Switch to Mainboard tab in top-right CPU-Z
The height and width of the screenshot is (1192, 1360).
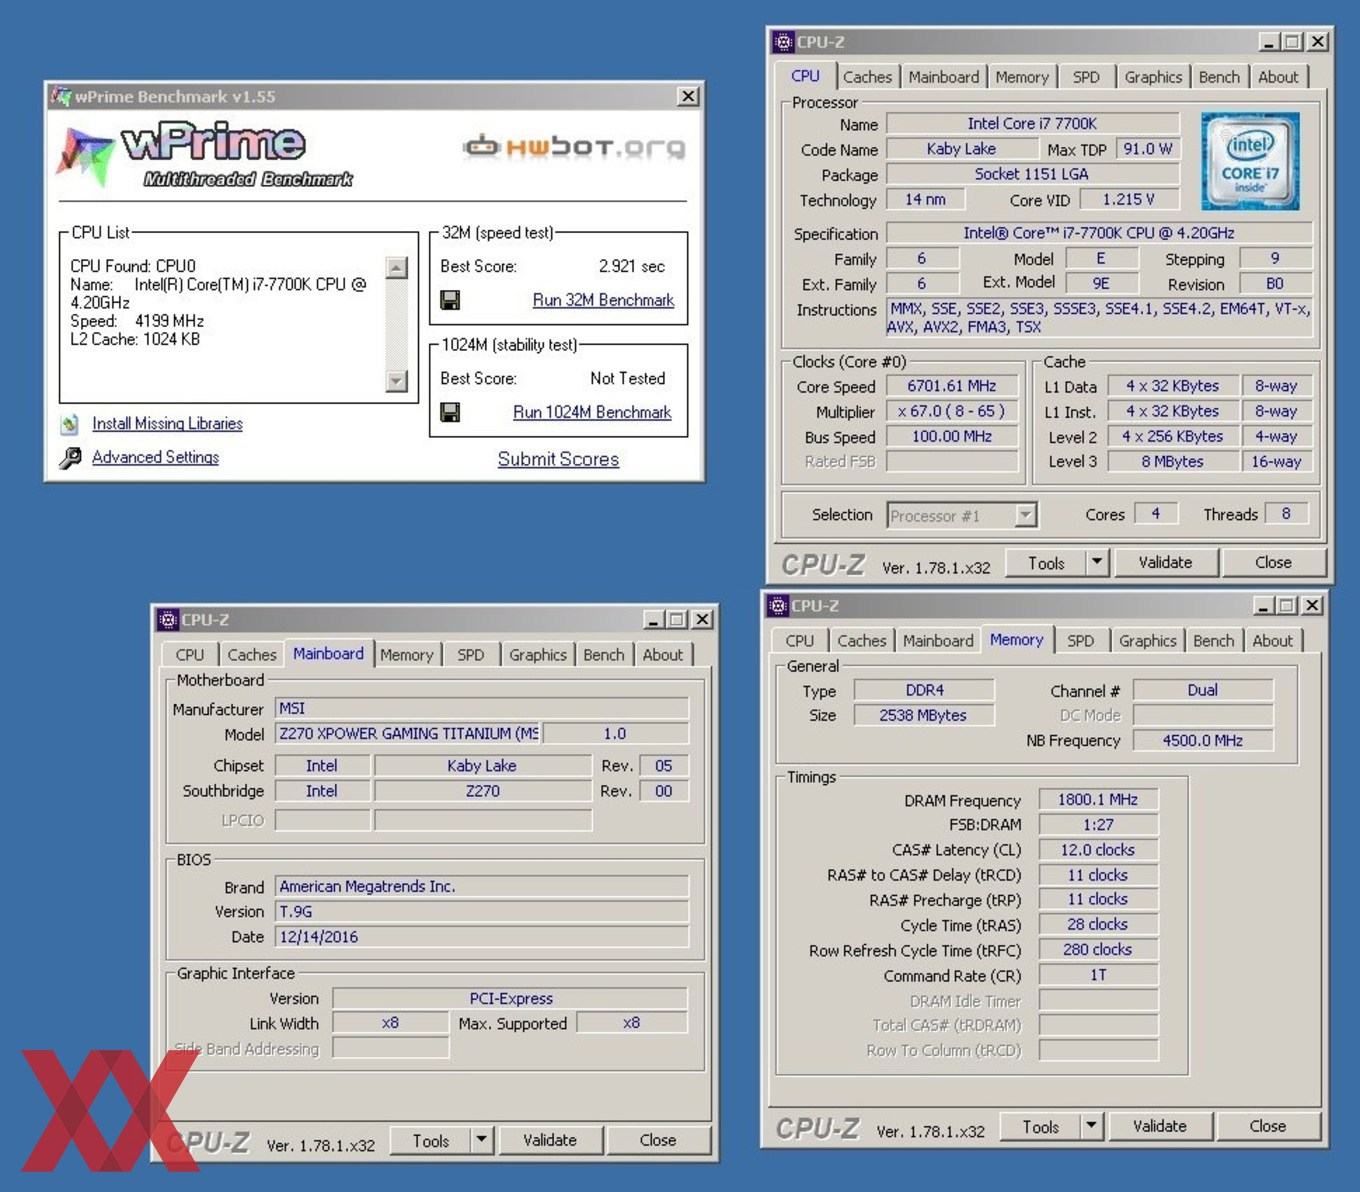click(944, 77)
